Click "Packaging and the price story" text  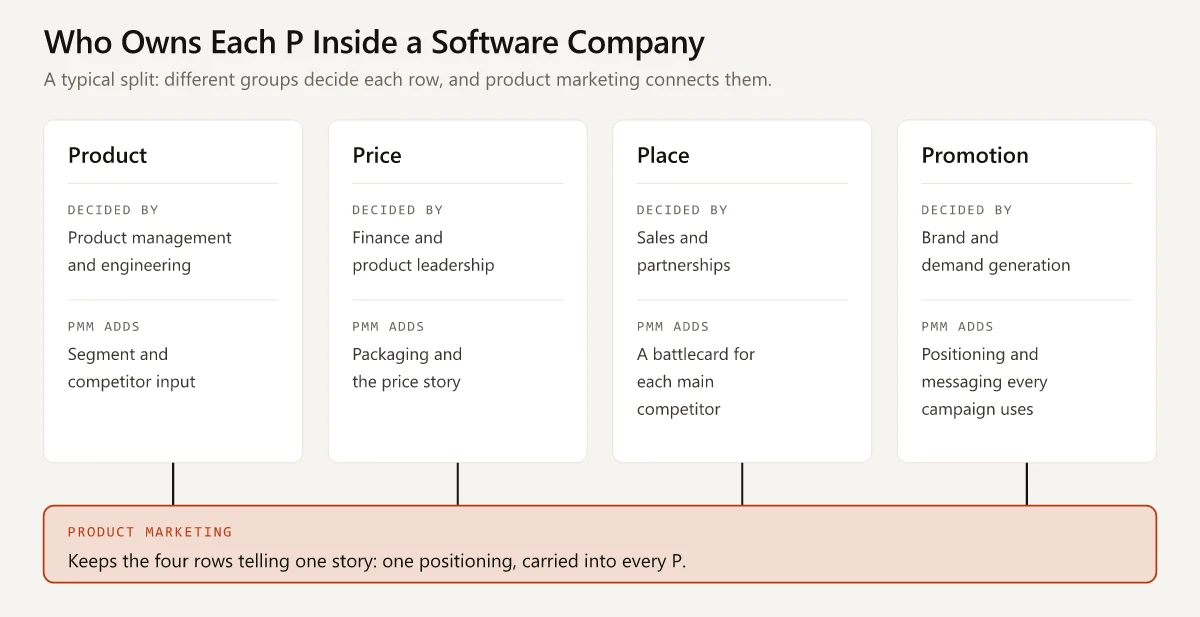pyautogui.click(x=407, y=368)
